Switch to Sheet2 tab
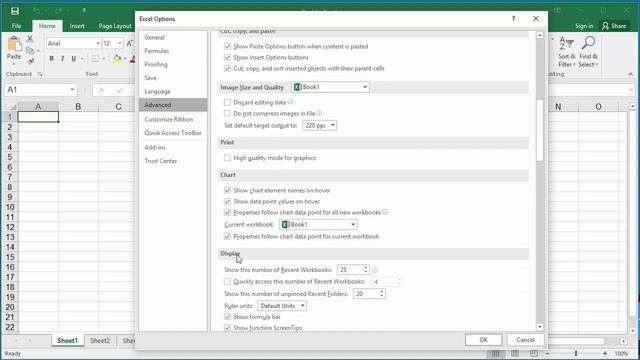 (x=100, y=340)
